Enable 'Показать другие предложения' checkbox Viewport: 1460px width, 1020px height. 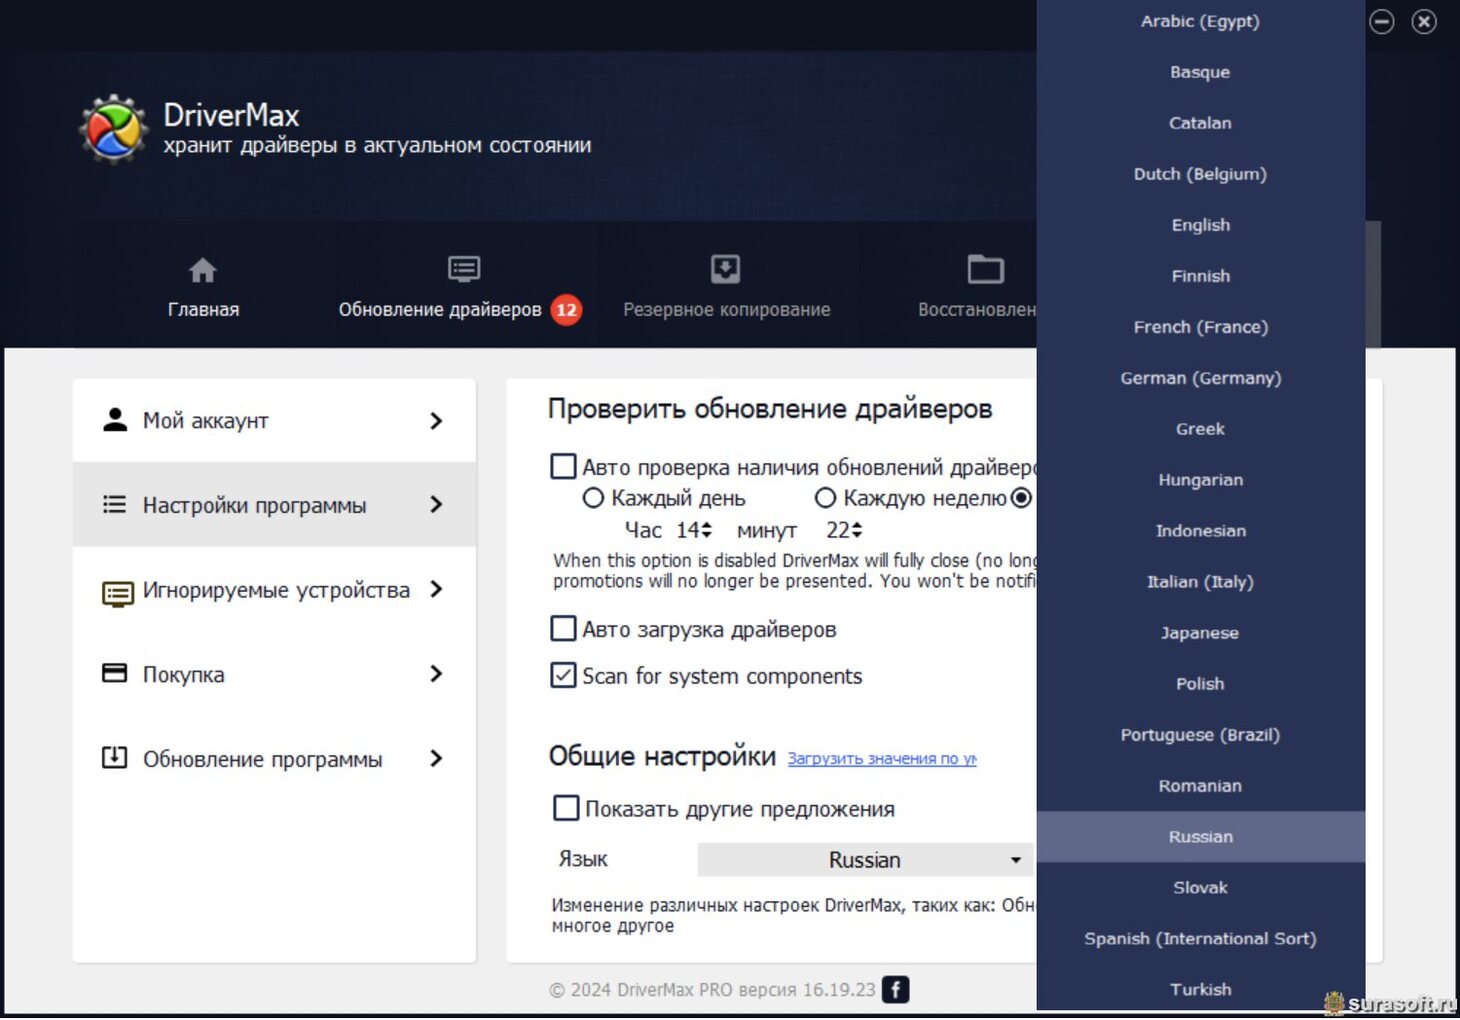(x=566, y=808)
